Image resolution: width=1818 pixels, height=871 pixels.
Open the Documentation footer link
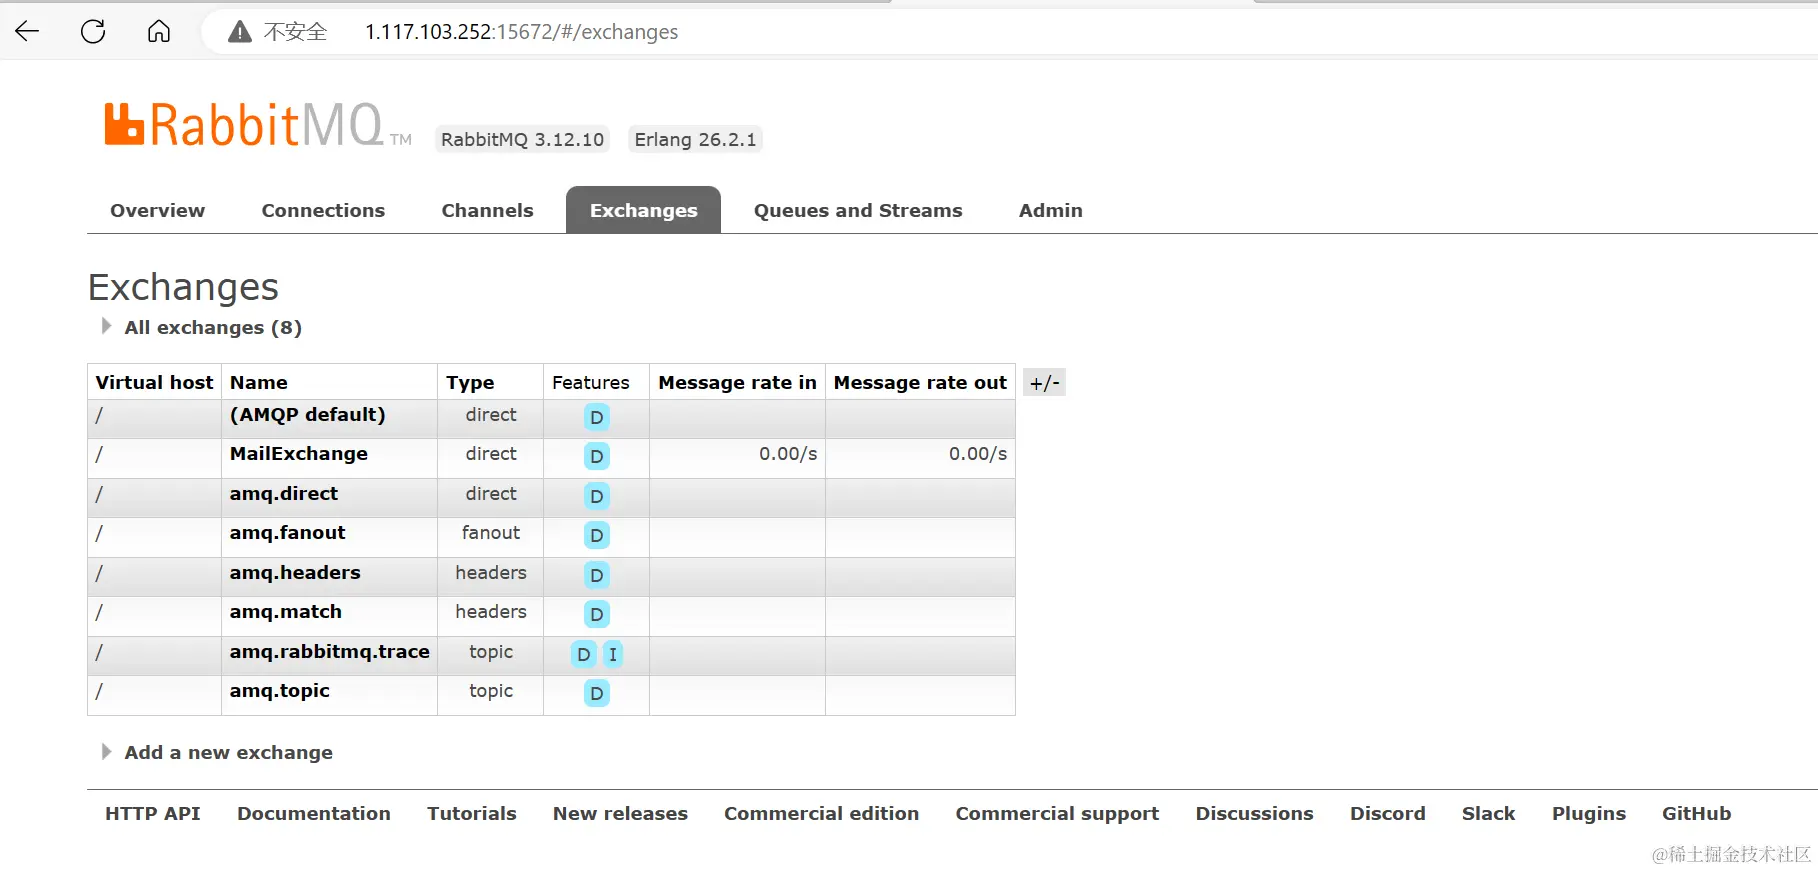coord(313,813)
